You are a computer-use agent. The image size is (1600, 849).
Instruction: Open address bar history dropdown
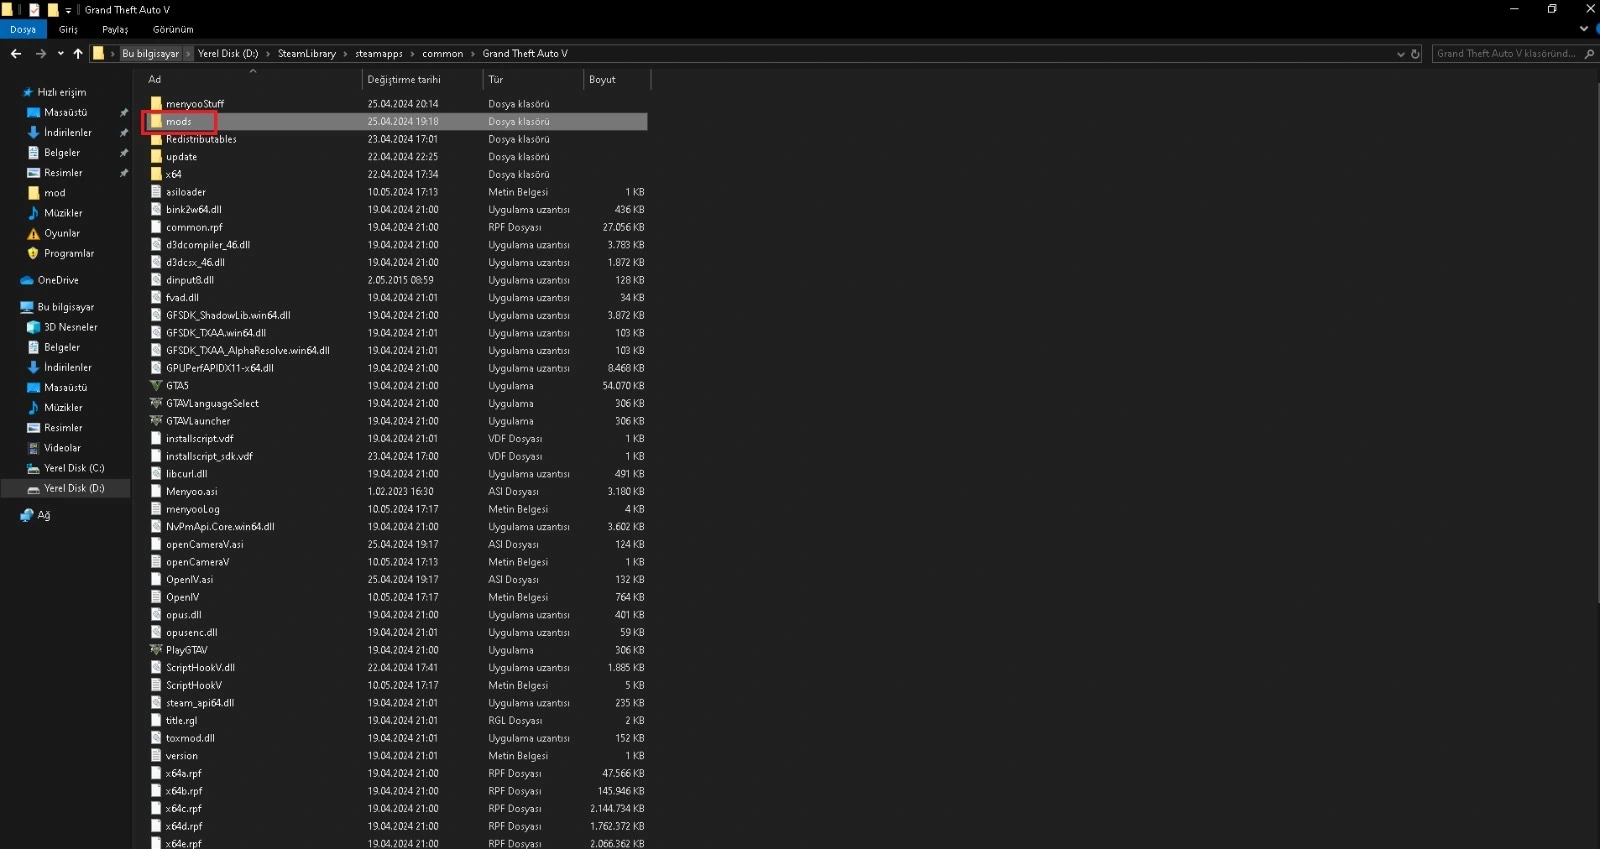1400,54
